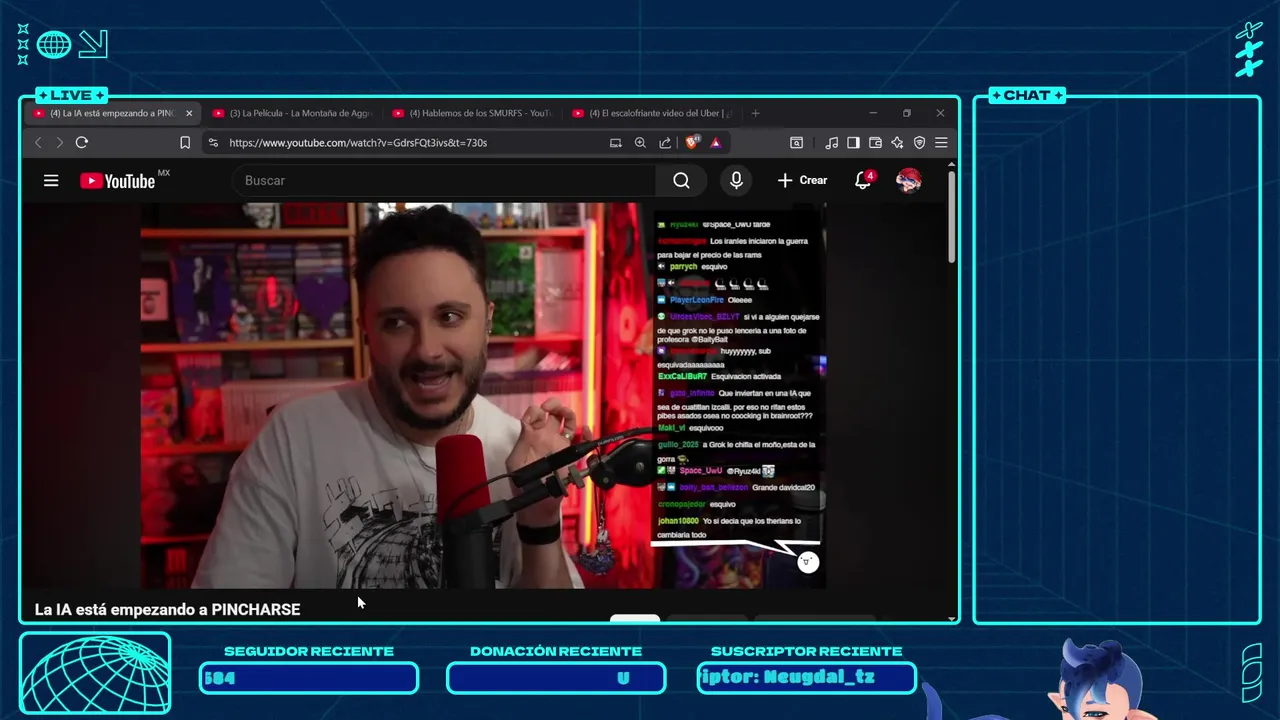1280x720 pixels.
Task: Share this page via the share icon
Action: [665, 143]
